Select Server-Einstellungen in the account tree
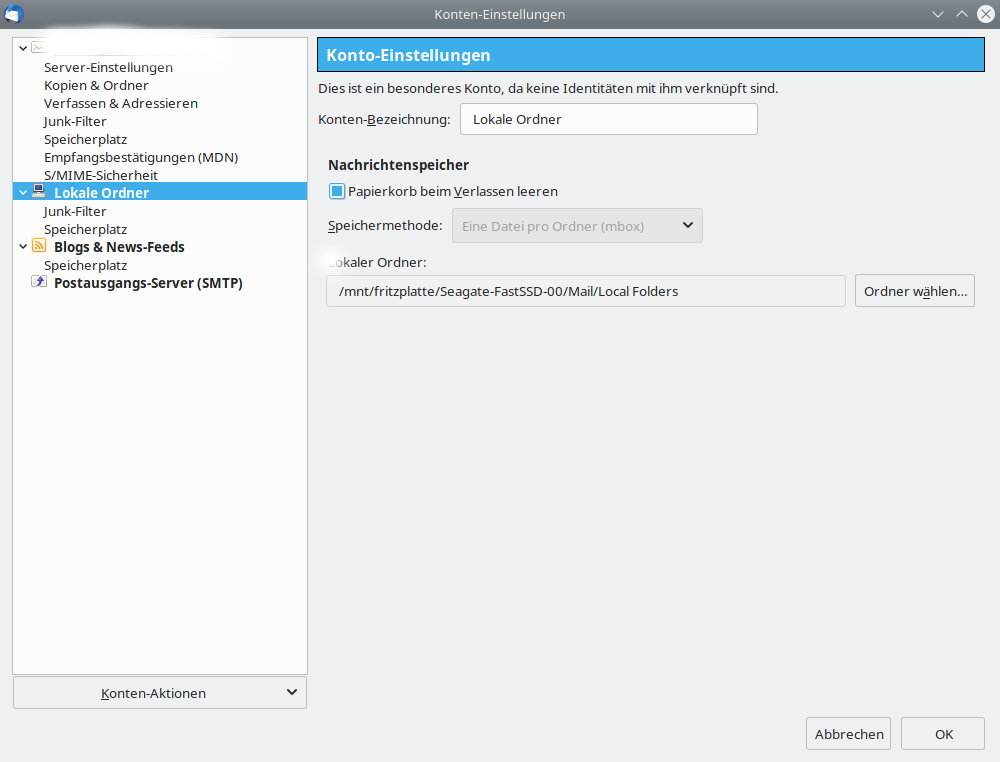Image resolution: width=1000 pixels, height=762 pixels. tap(108, 68)
